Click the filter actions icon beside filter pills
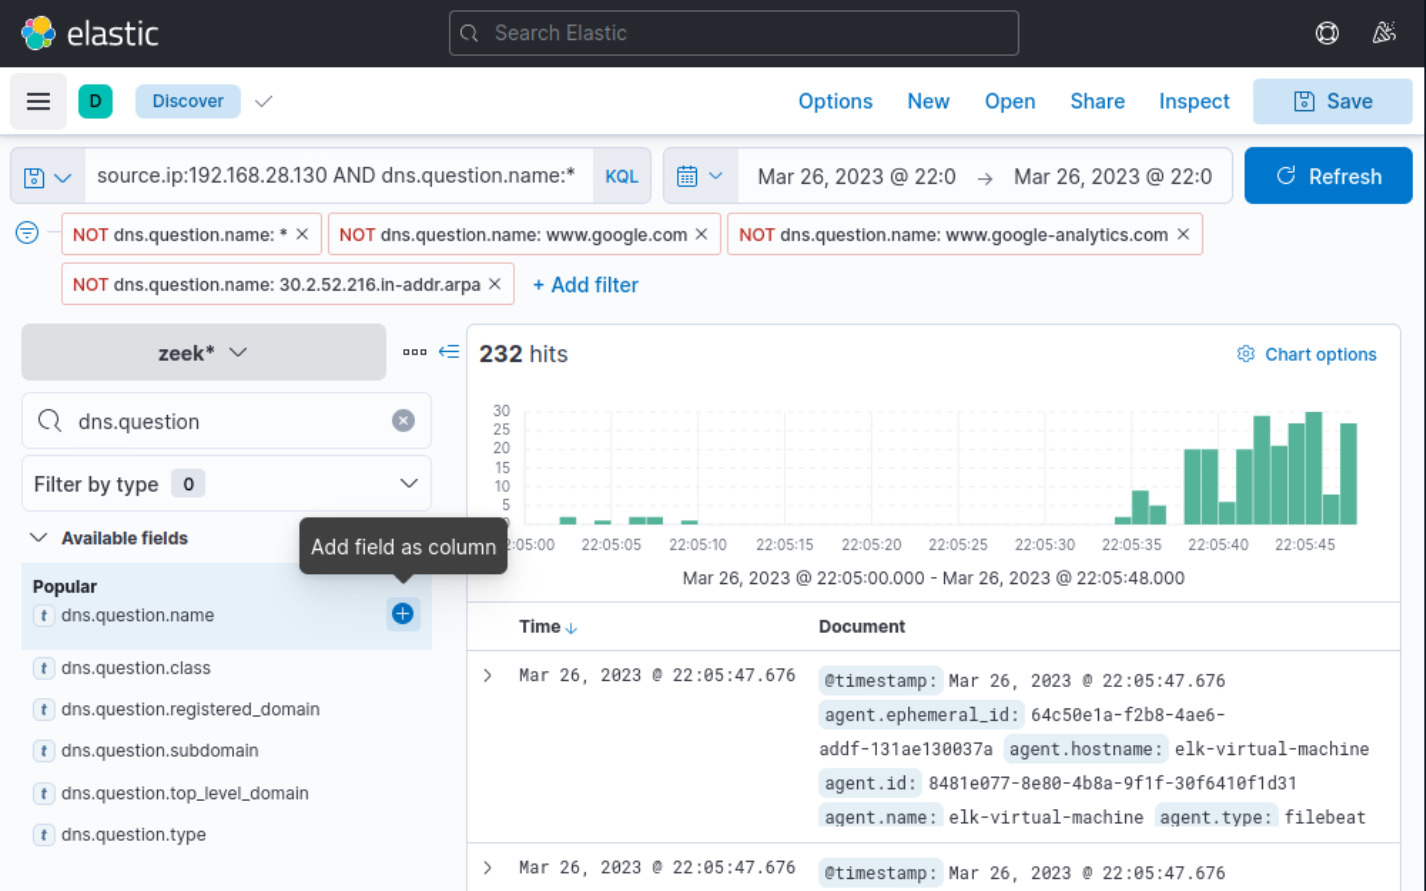 click(x=27, y=233)
